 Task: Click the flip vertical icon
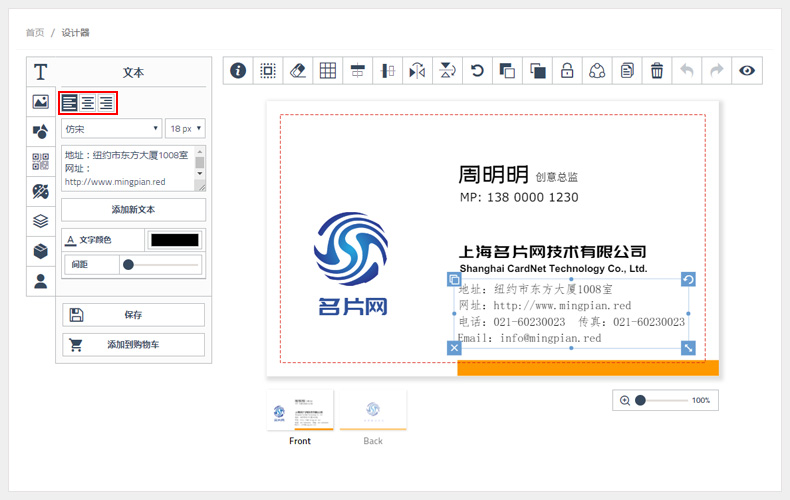pos(447,71)
